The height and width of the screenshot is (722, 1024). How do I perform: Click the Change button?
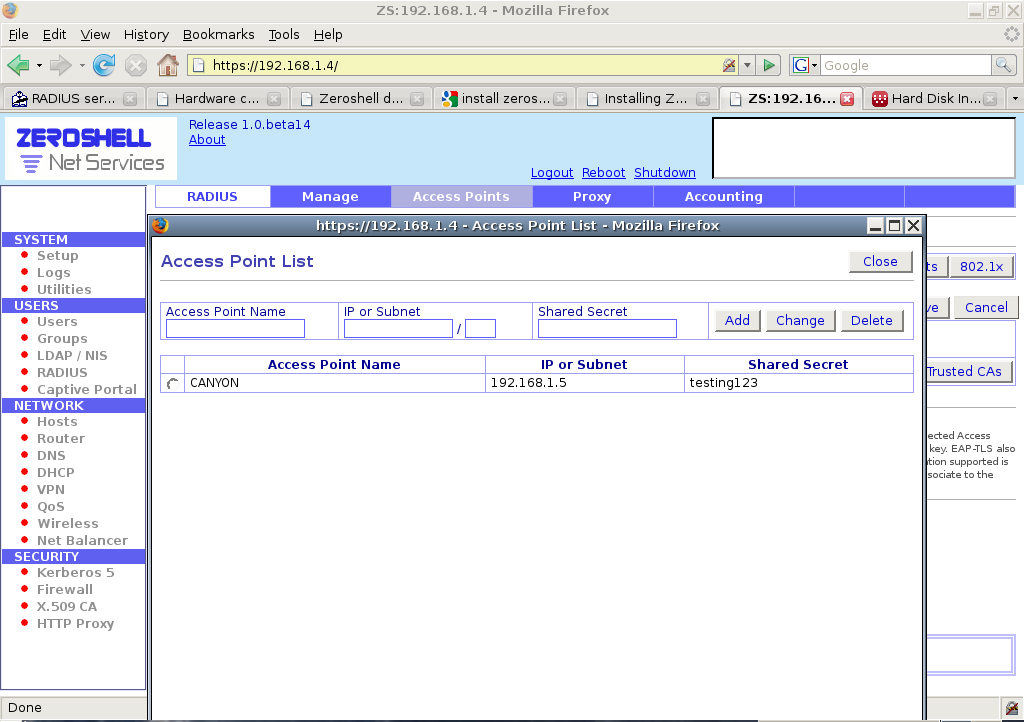(800, 321)
